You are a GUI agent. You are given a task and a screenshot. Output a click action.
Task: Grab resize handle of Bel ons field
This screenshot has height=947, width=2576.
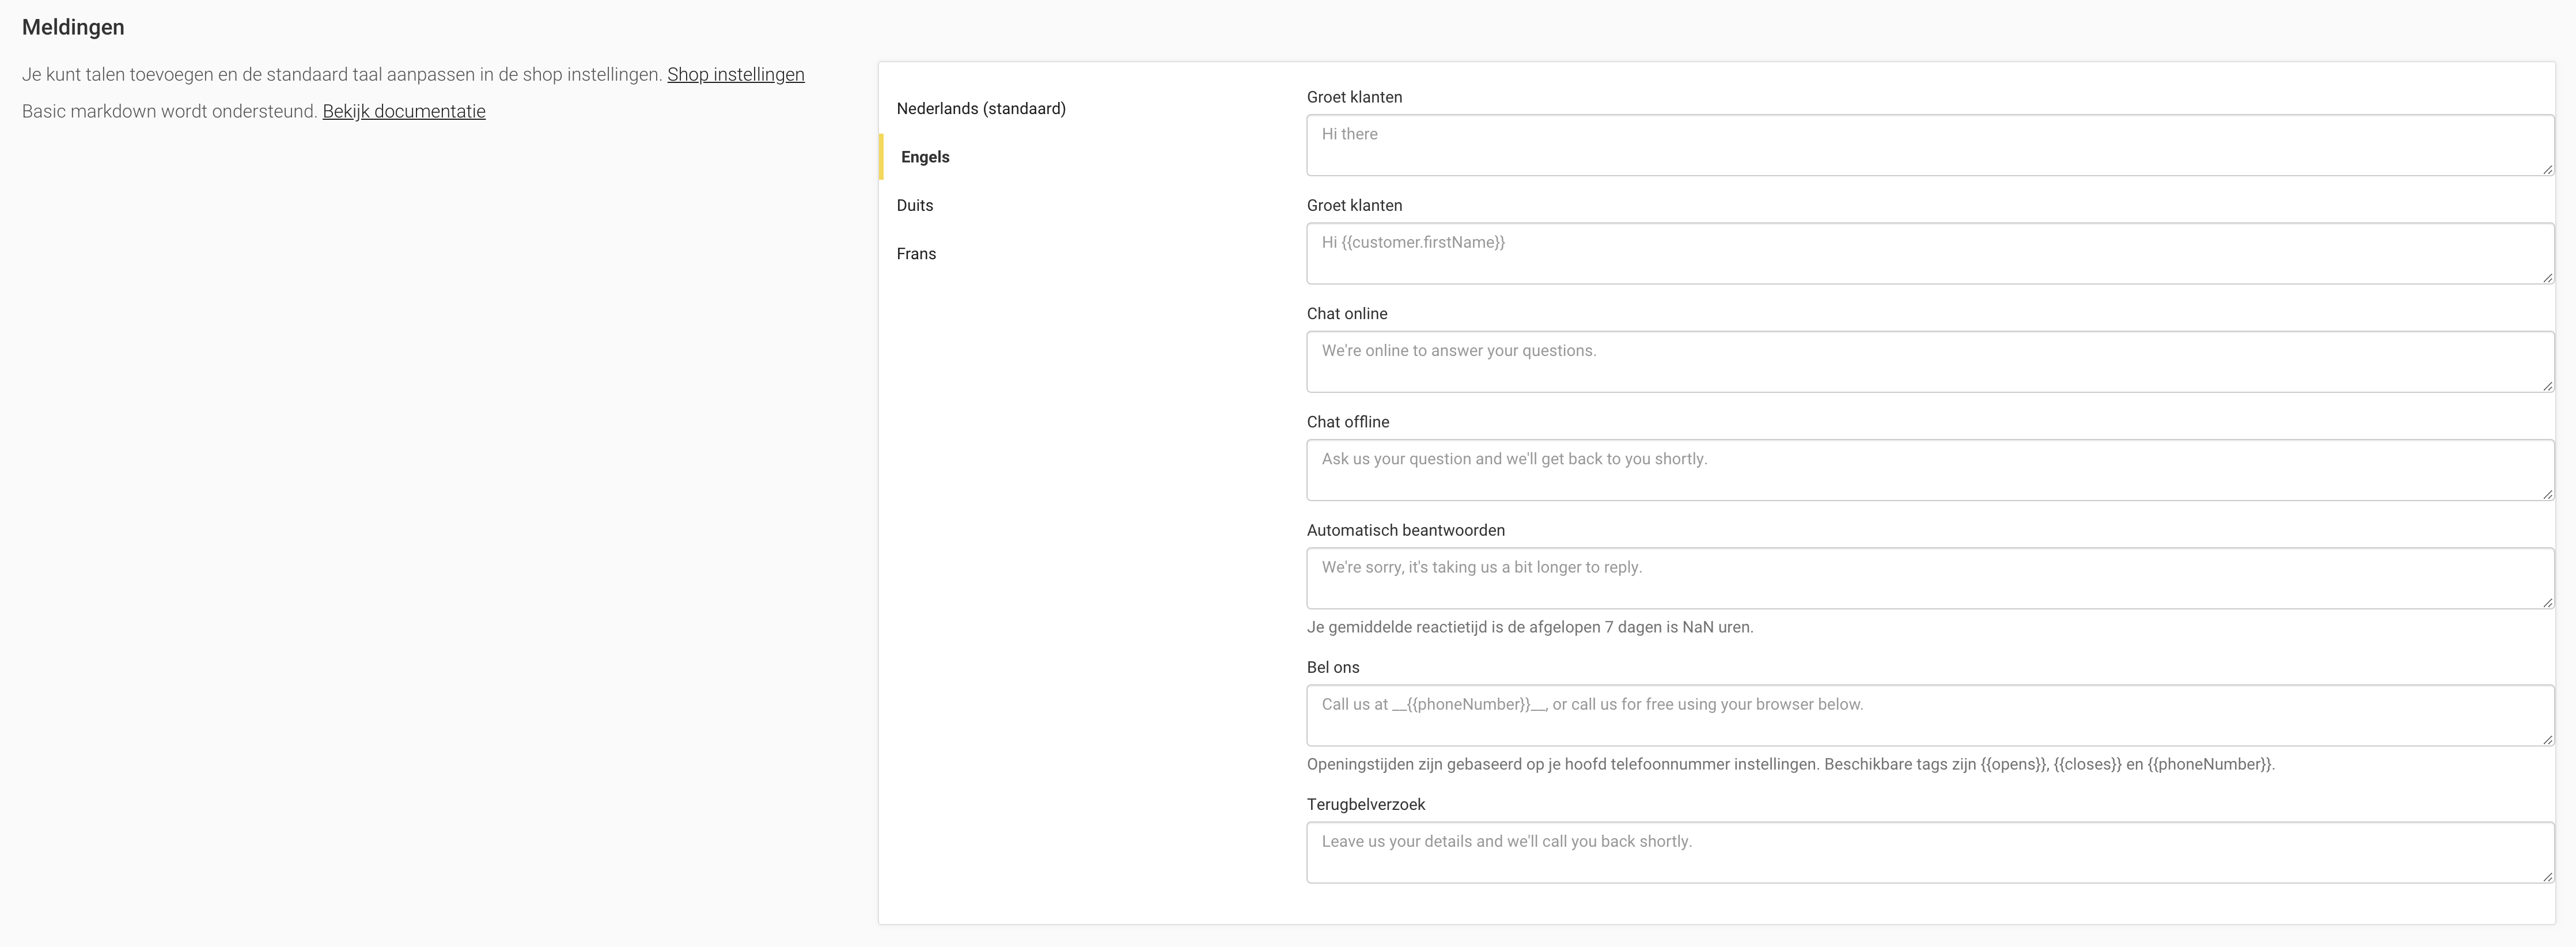click(x=2547, y=739)
